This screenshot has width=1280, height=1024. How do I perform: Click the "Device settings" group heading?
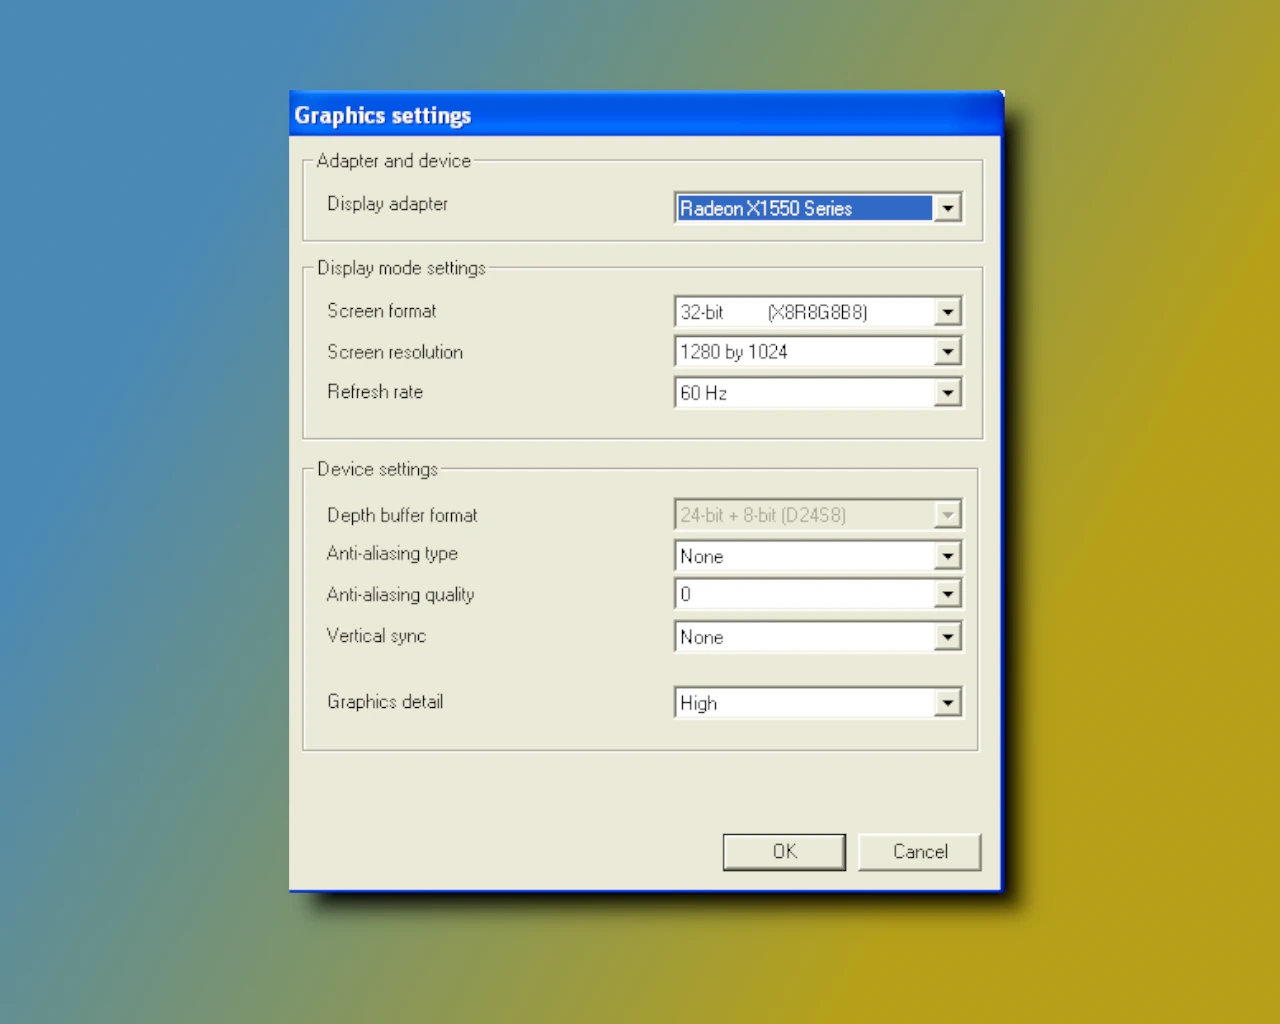pos(378,469)
